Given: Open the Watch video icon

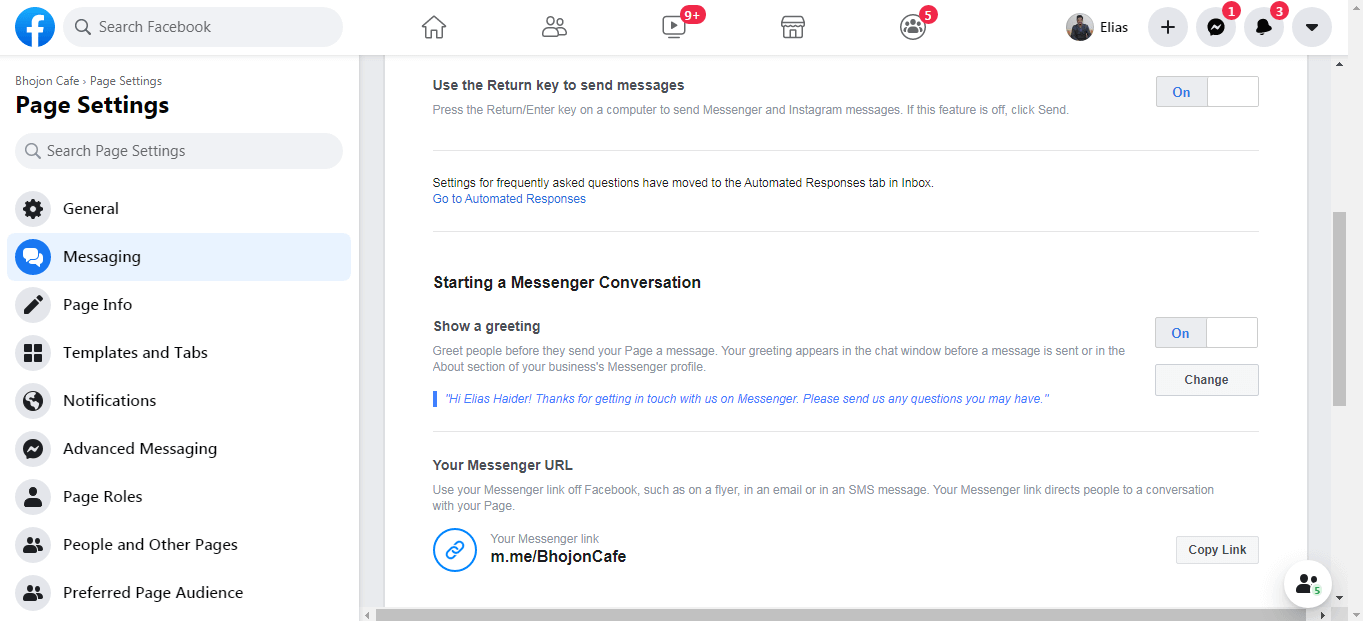Looking at the screenshot, I should 674,27.
